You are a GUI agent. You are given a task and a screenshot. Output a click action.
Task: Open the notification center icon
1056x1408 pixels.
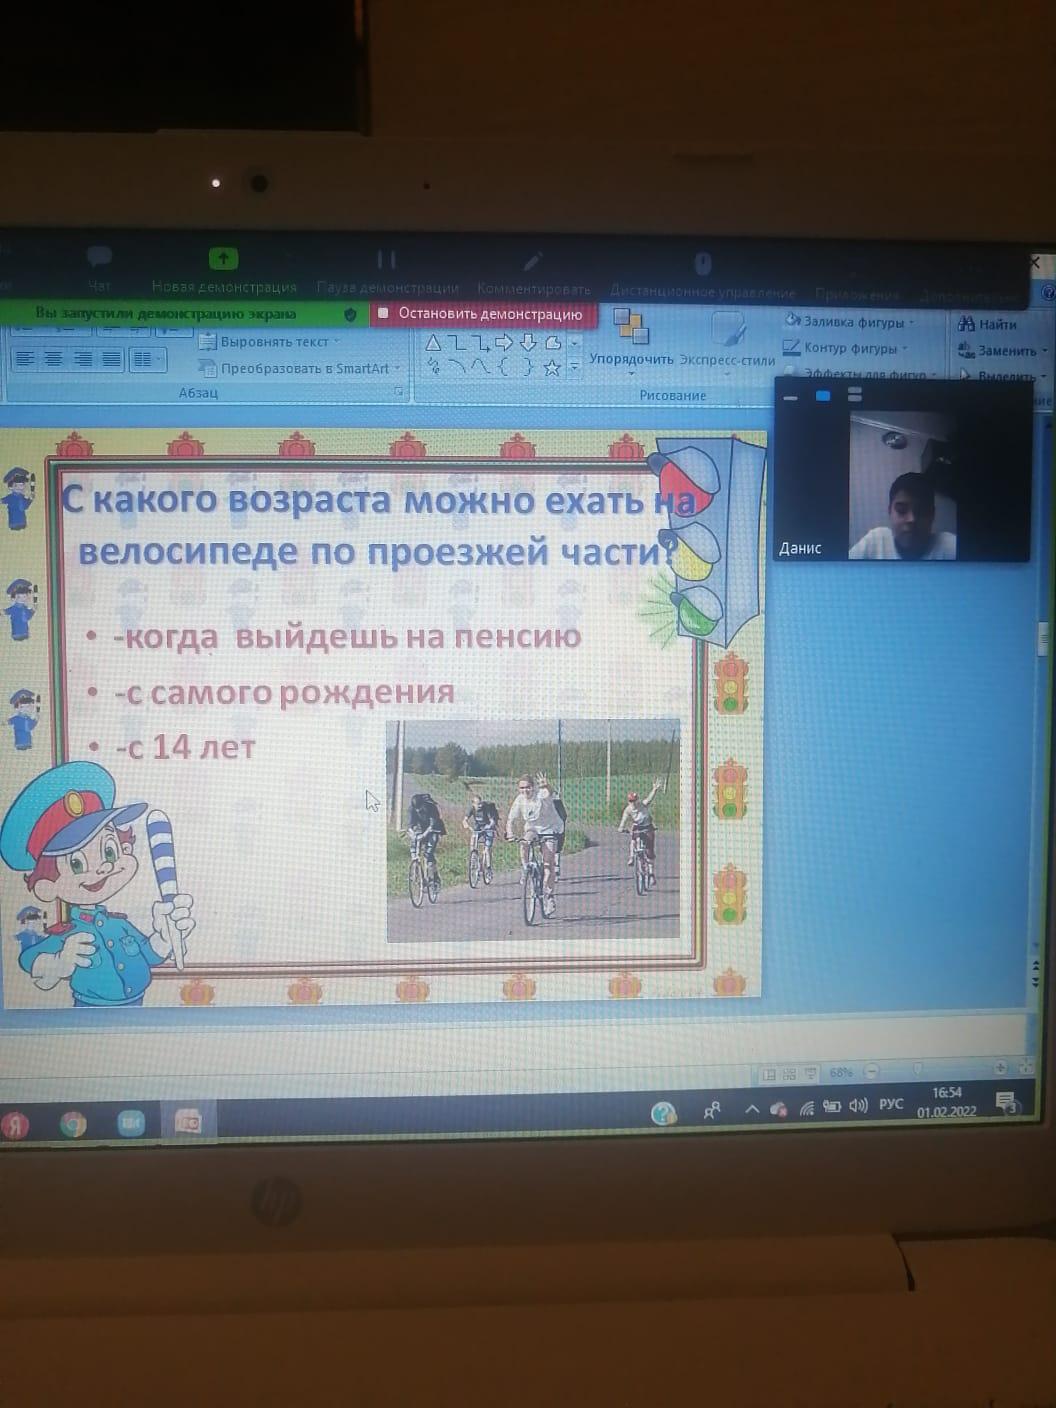pos(1007,1102)
